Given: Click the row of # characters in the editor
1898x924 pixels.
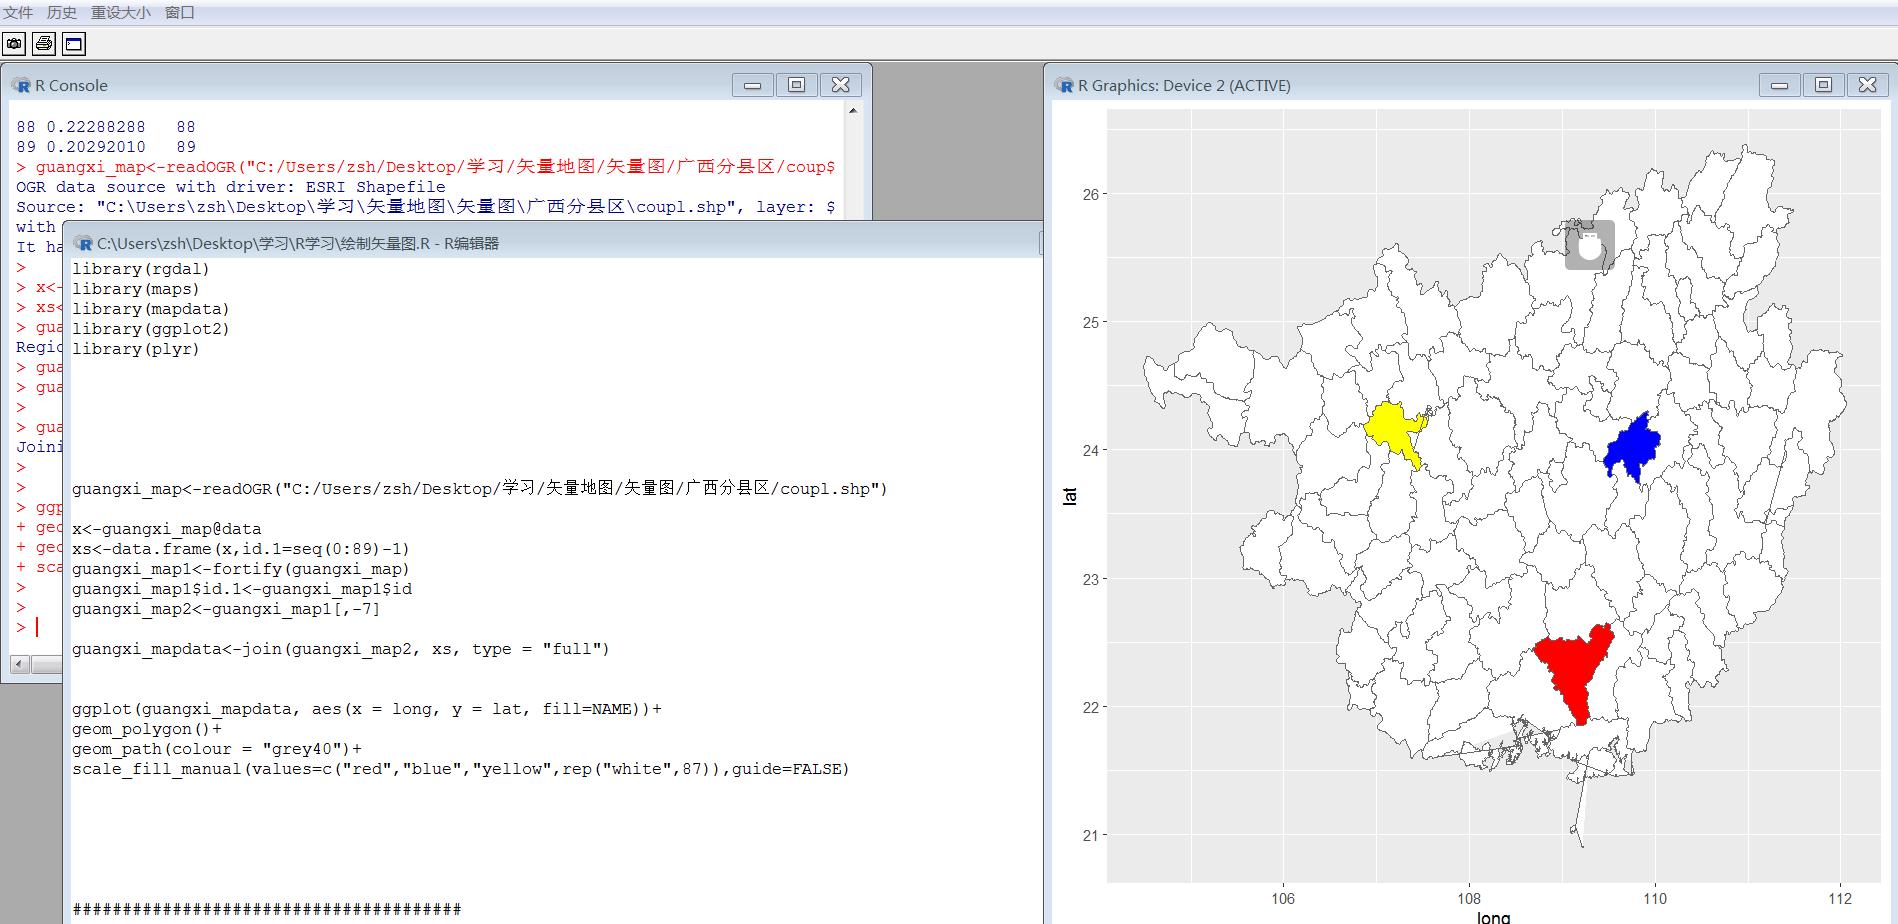Looking at the screenshot, I should pyautogui.click(x=267, y=909).
